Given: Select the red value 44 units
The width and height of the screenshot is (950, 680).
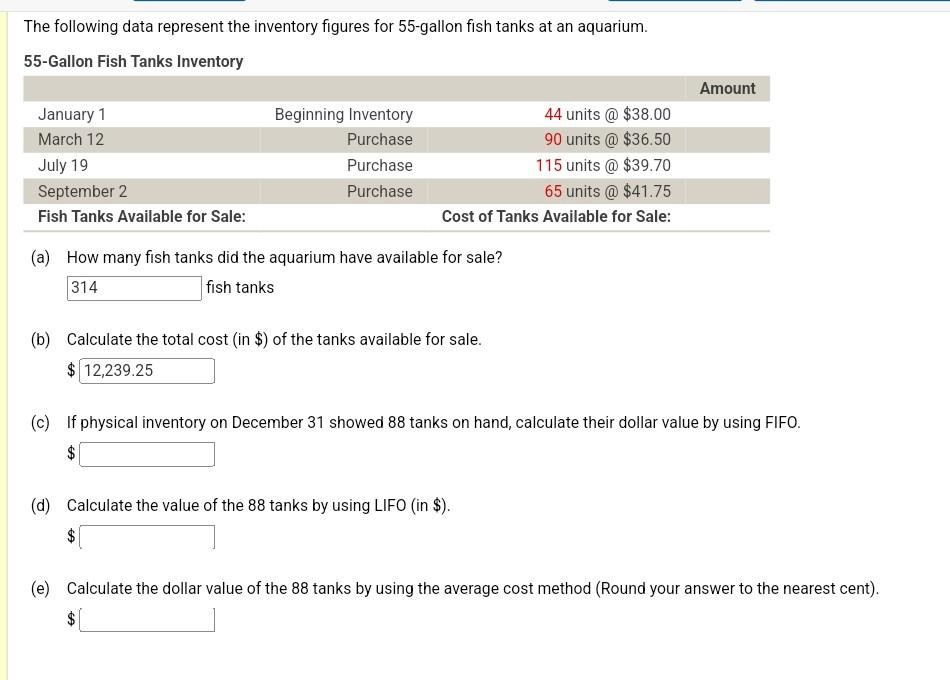Looking at the screenshot, I should [553, 114].
